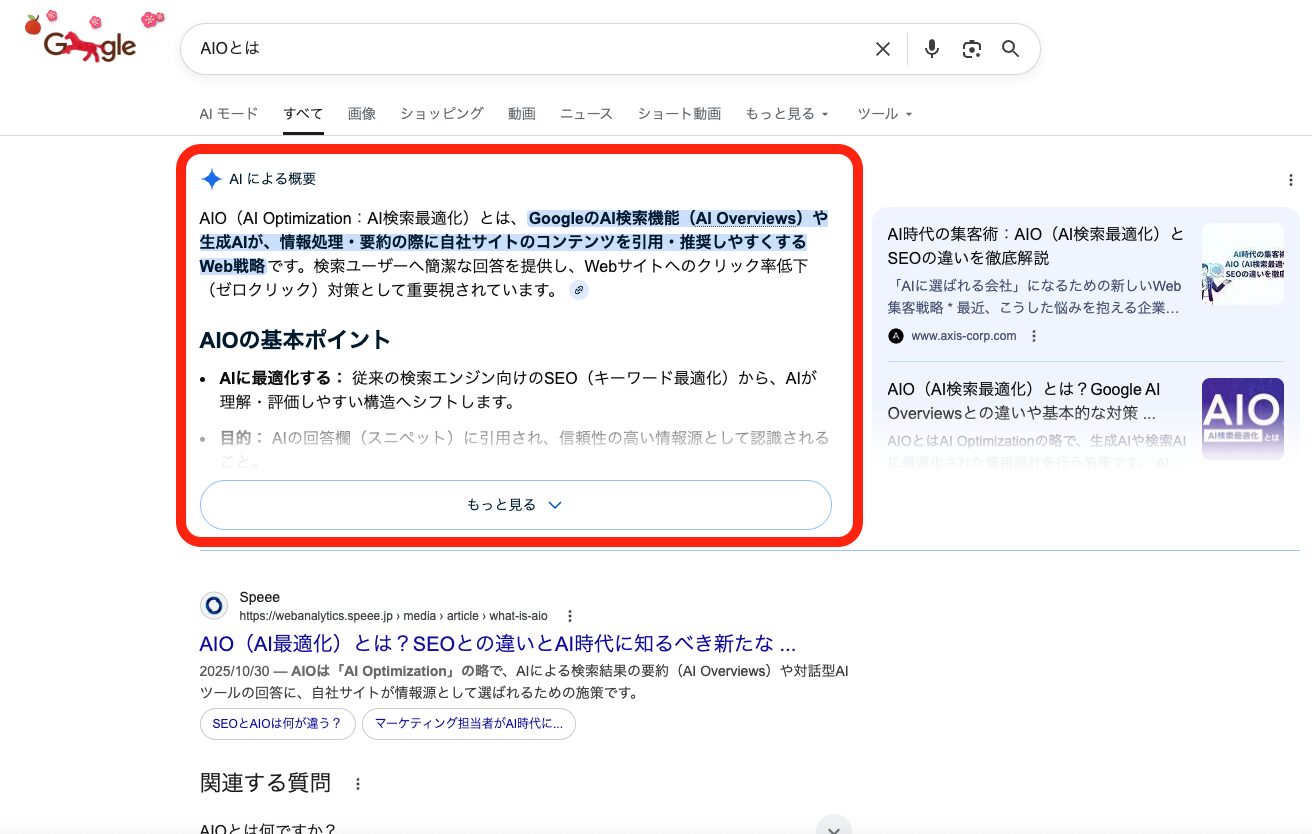
Task: Open the もっと見る tab dropdown
Action: pos(787,114)
